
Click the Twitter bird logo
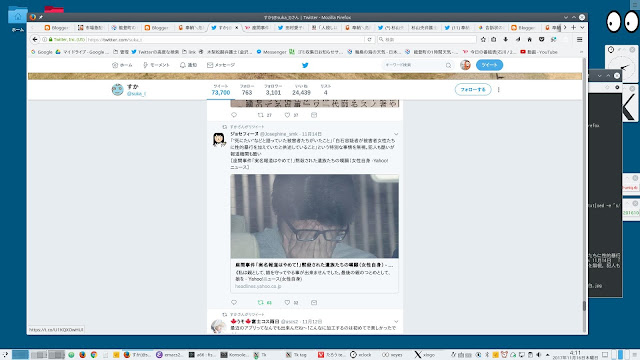[x=305, y=65]
